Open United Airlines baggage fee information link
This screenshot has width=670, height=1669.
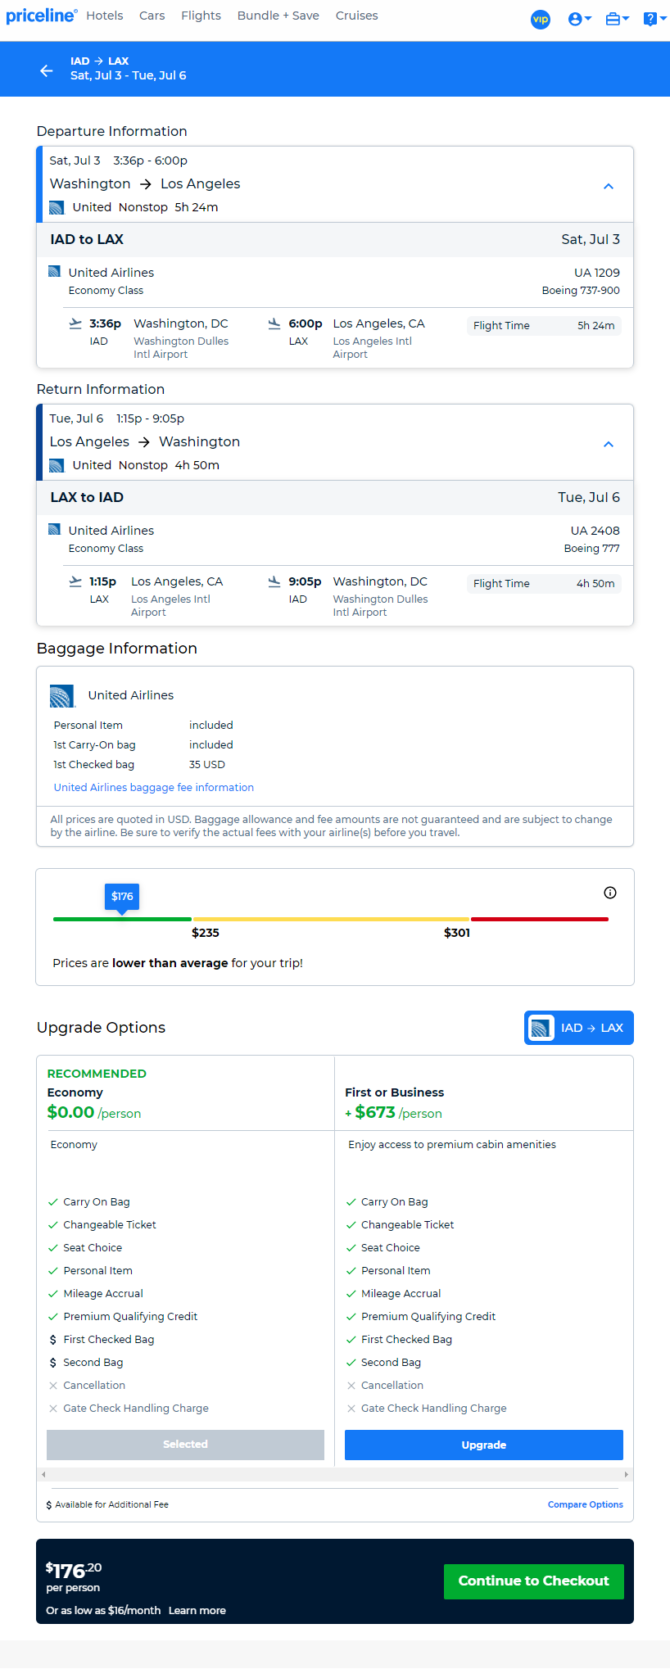(154, 788)
